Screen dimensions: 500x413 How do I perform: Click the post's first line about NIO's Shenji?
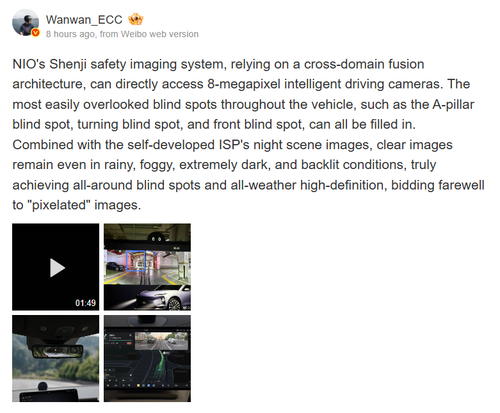coord(218,64)
